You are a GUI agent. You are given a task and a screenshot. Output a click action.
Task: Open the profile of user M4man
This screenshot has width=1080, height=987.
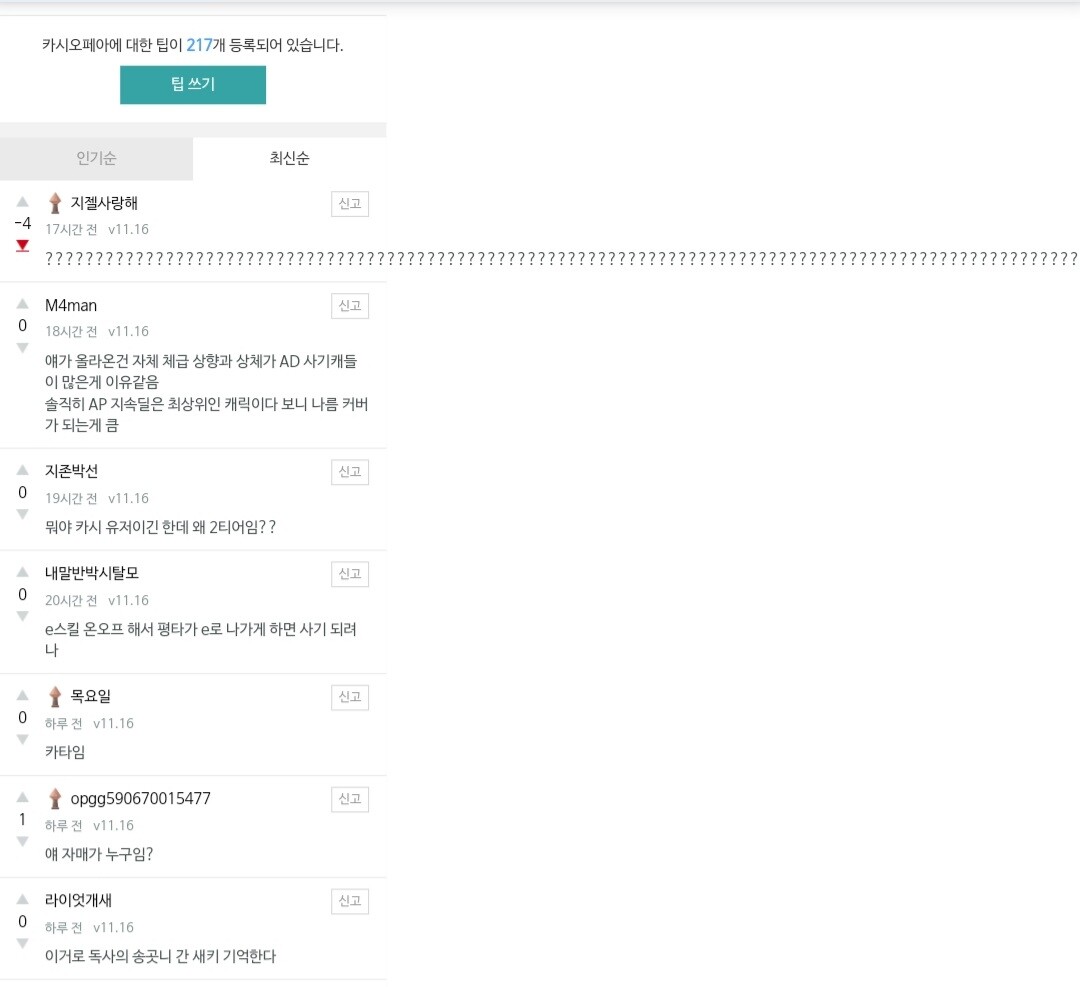click(x=71, y=305)
